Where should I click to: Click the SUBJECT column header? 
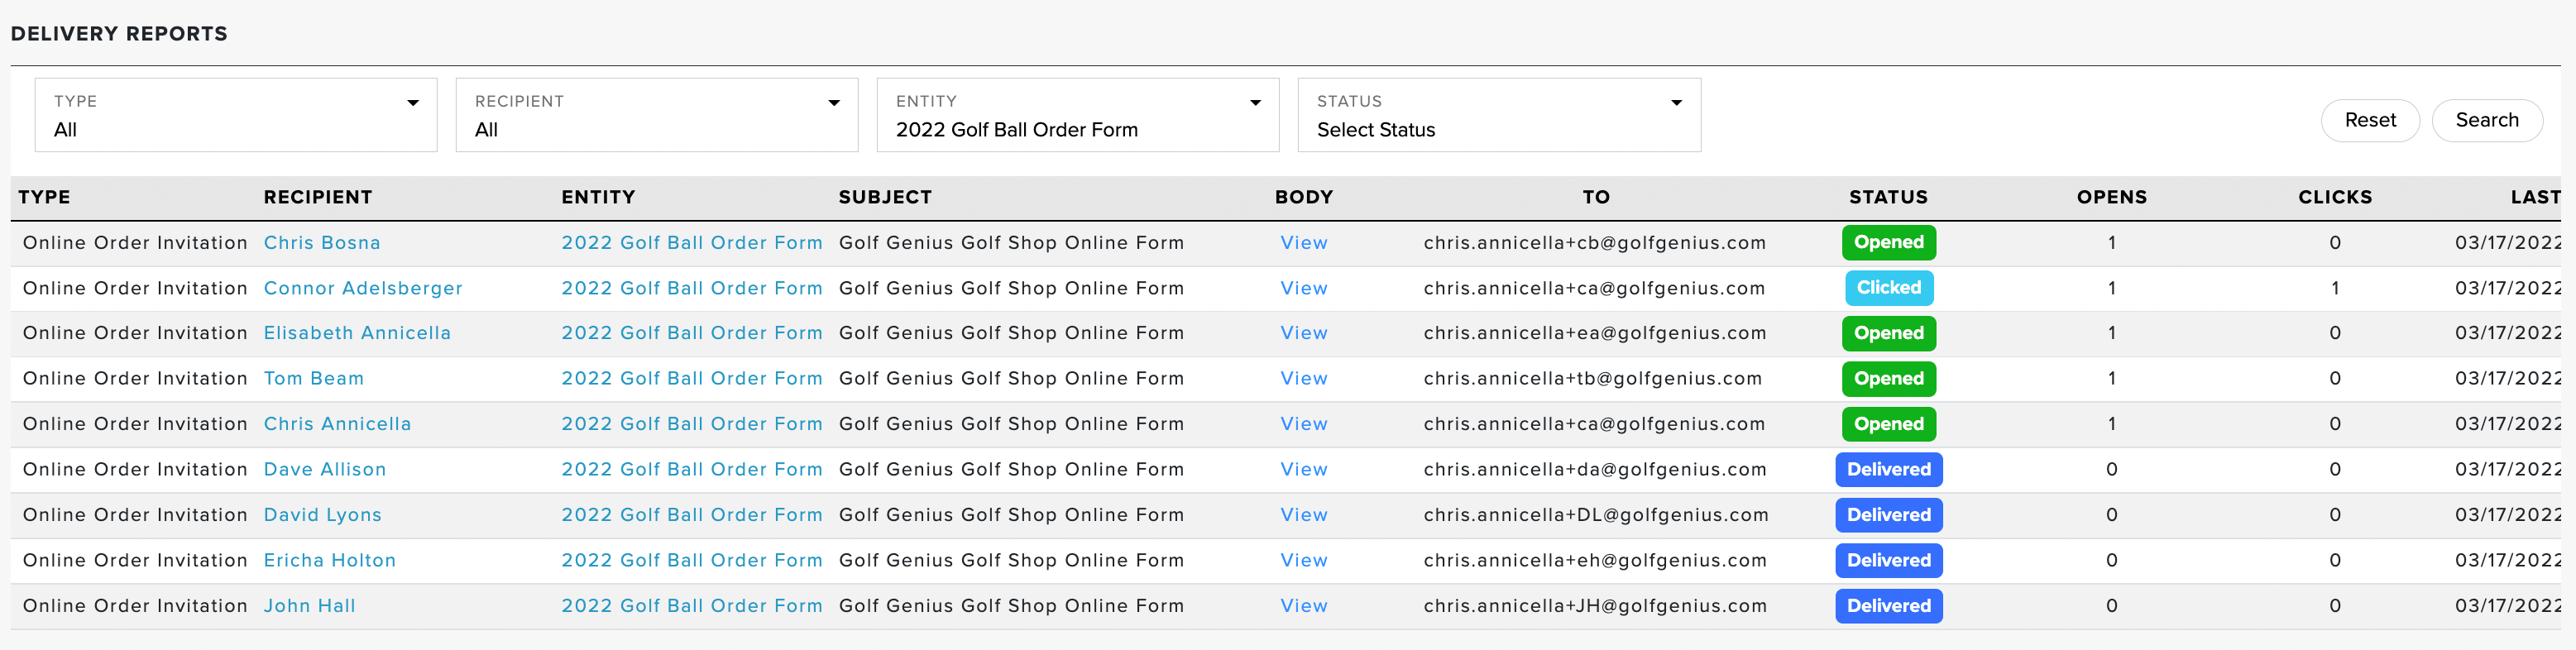(885, 197)
